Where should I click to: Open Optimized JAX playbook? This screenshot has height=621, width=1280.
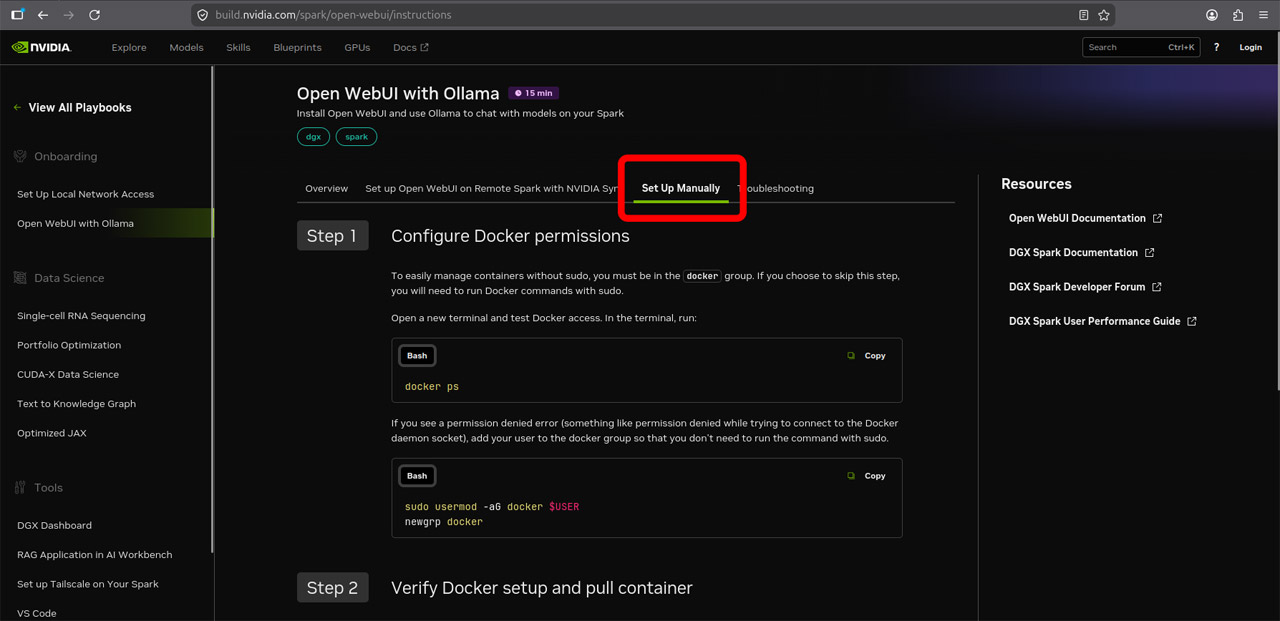coord(52,433)
